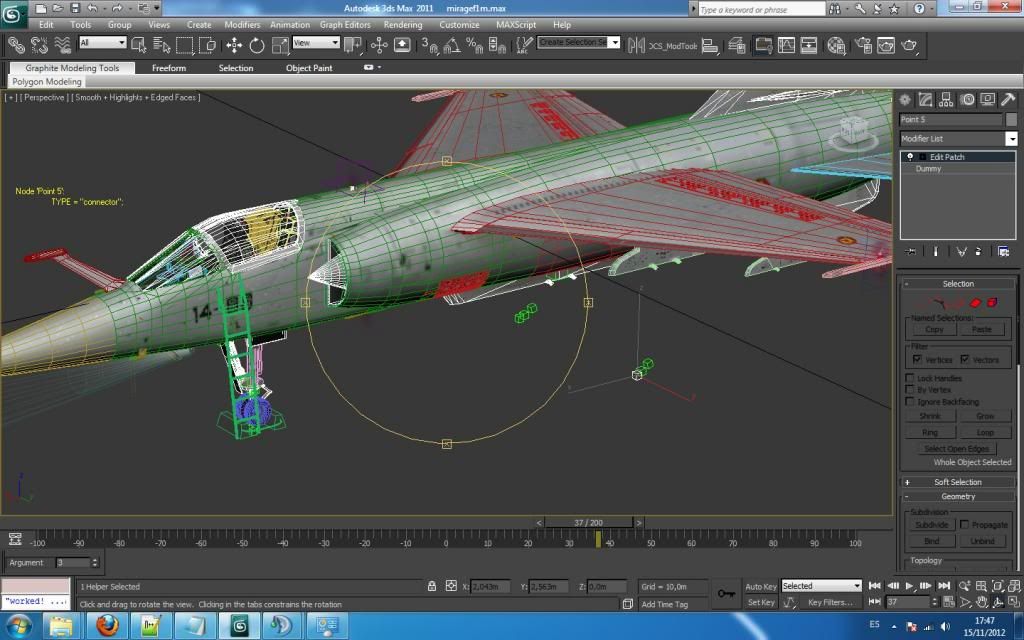Open the Modifiers menu
Screen dimensions: 1024x640
point(242,24)
